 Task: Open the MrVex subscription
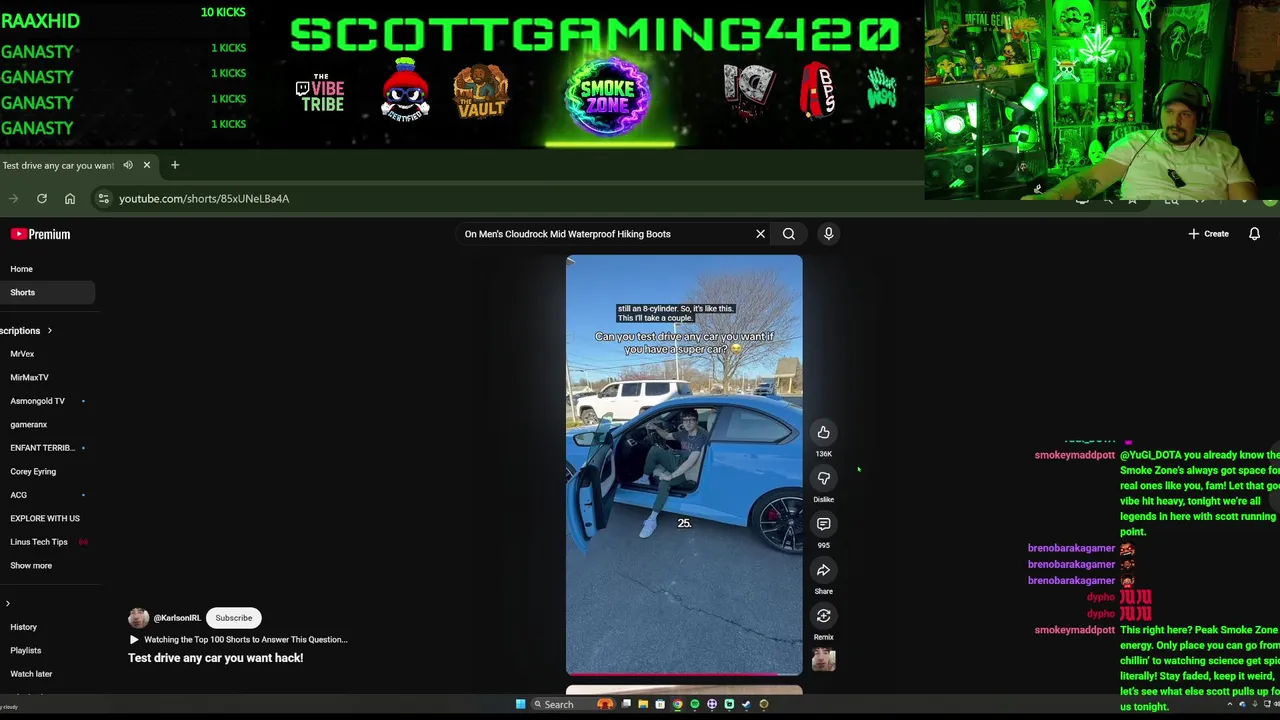tap(22, 354)
